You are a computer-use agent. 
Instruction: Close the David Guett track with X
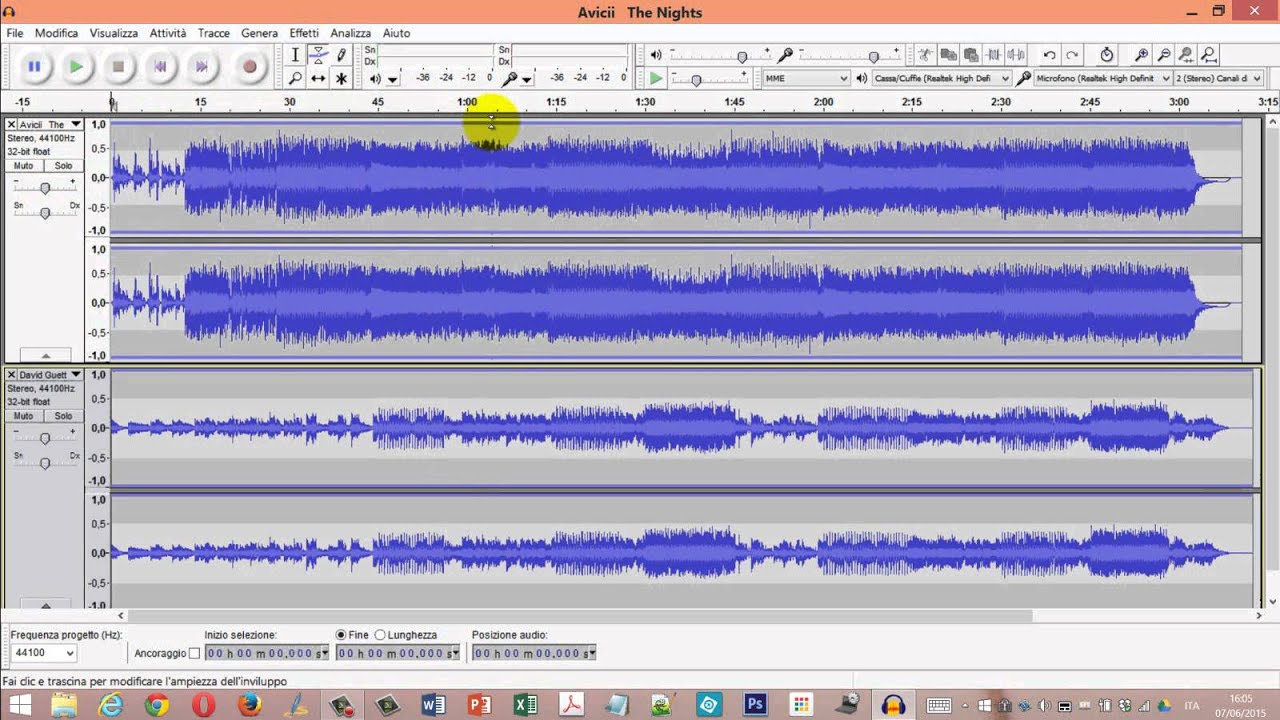(11, 375)
